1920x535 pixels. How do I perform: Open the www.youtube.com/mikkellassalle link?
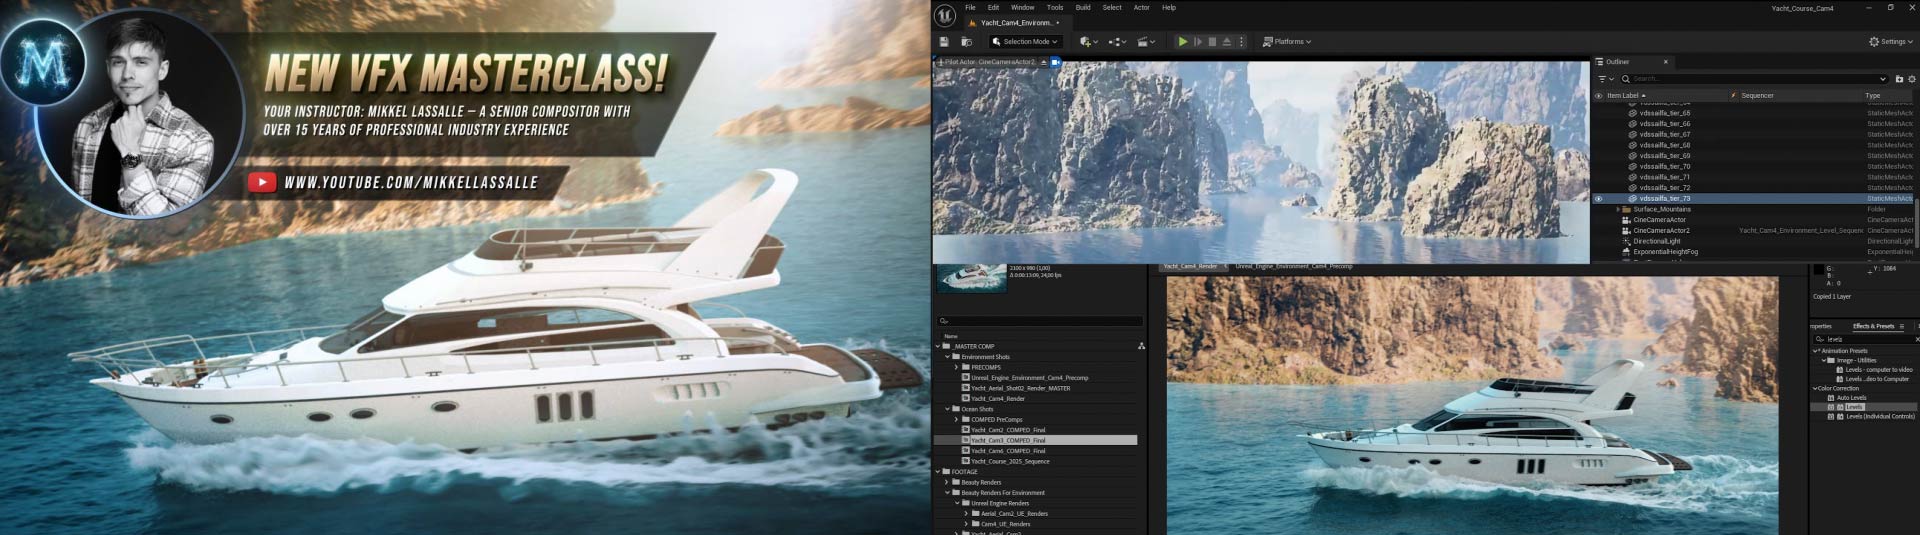[411, 183]
